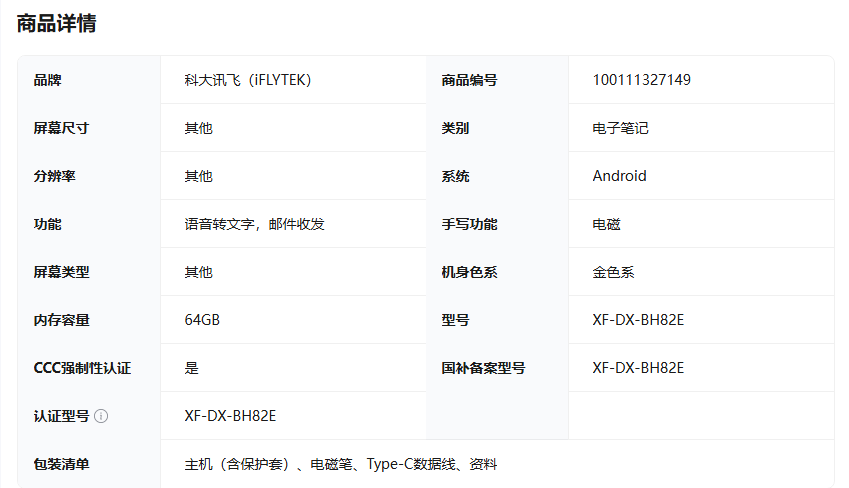Click the CCC value 是

192,368
